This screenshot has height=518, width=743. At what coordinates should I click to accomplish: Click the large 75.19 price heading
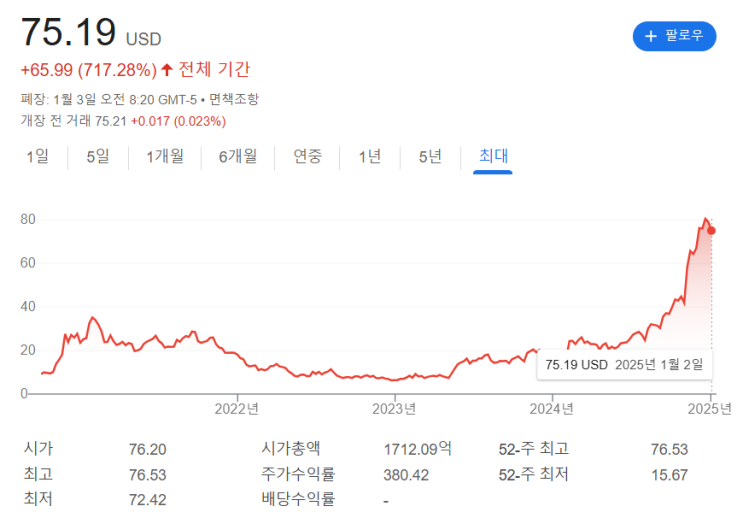(68, 32)
